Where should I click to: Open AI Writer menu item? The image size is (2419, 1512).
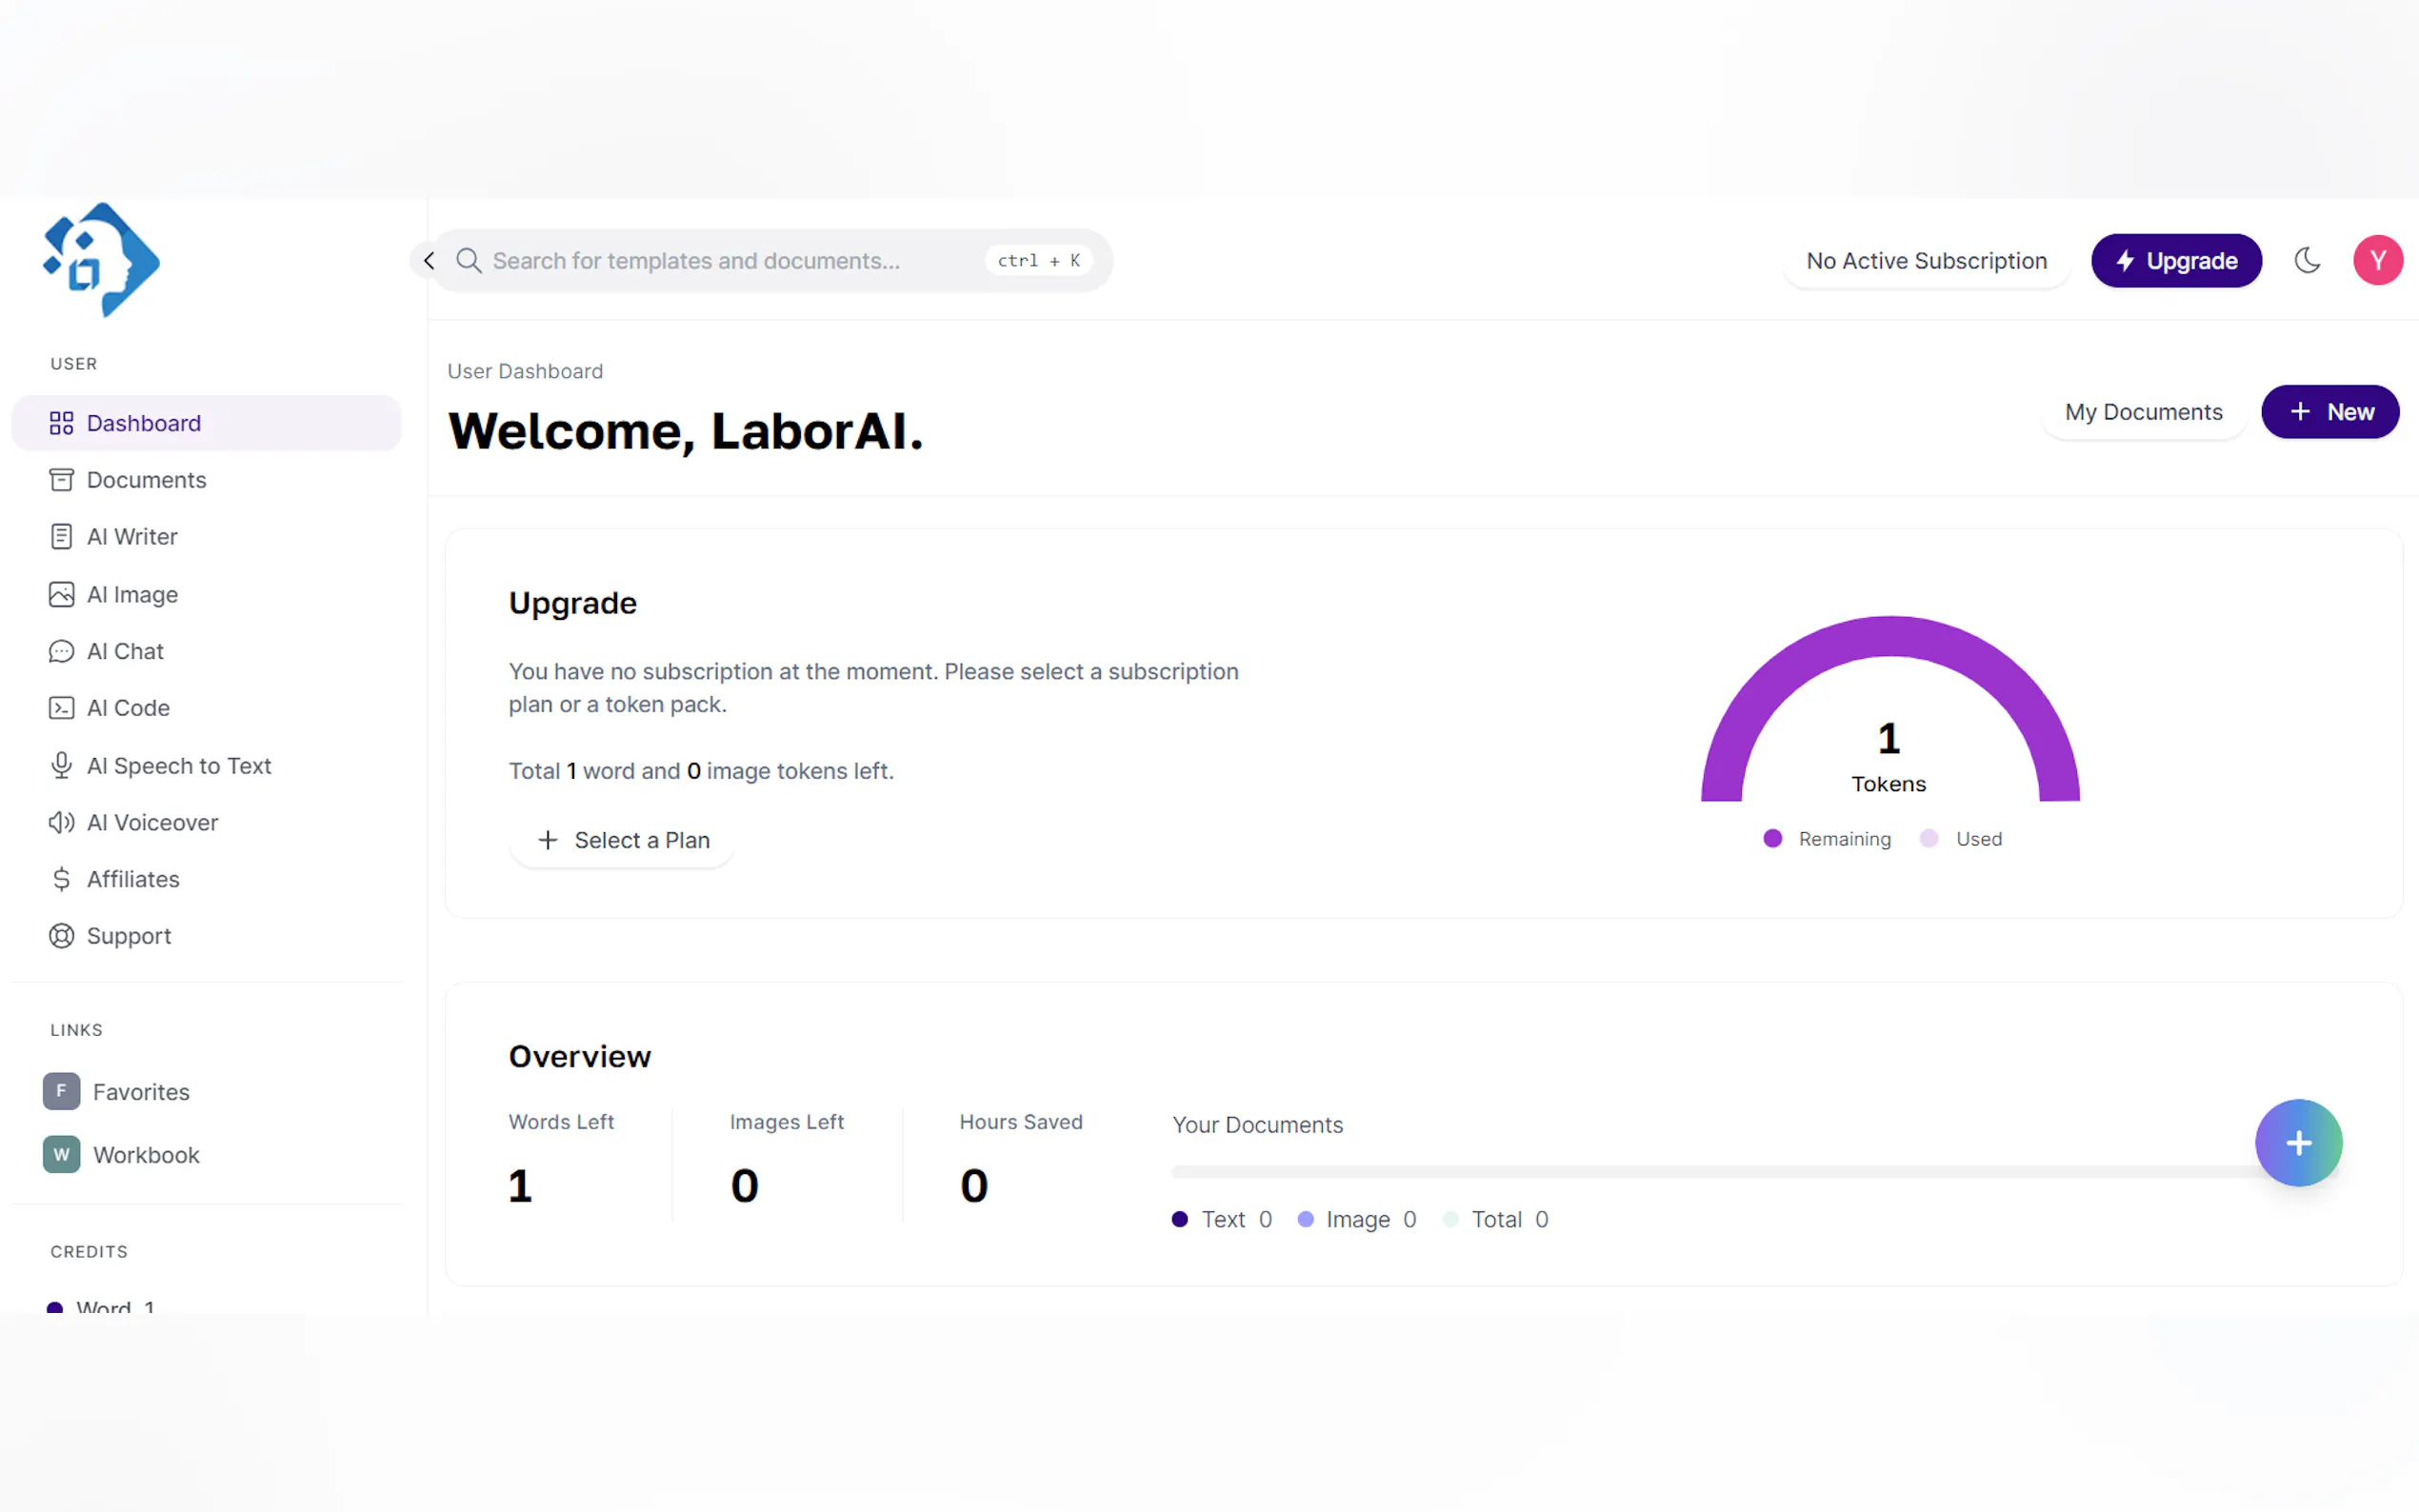pos(132,537)
